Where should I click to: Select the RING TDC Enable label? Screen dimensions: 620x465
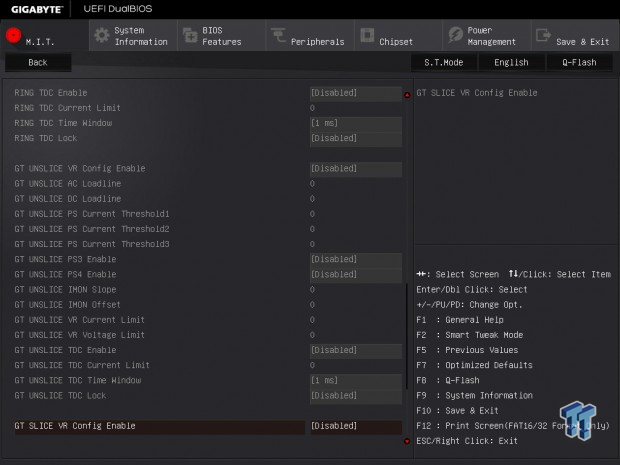[x=51, y=93]
